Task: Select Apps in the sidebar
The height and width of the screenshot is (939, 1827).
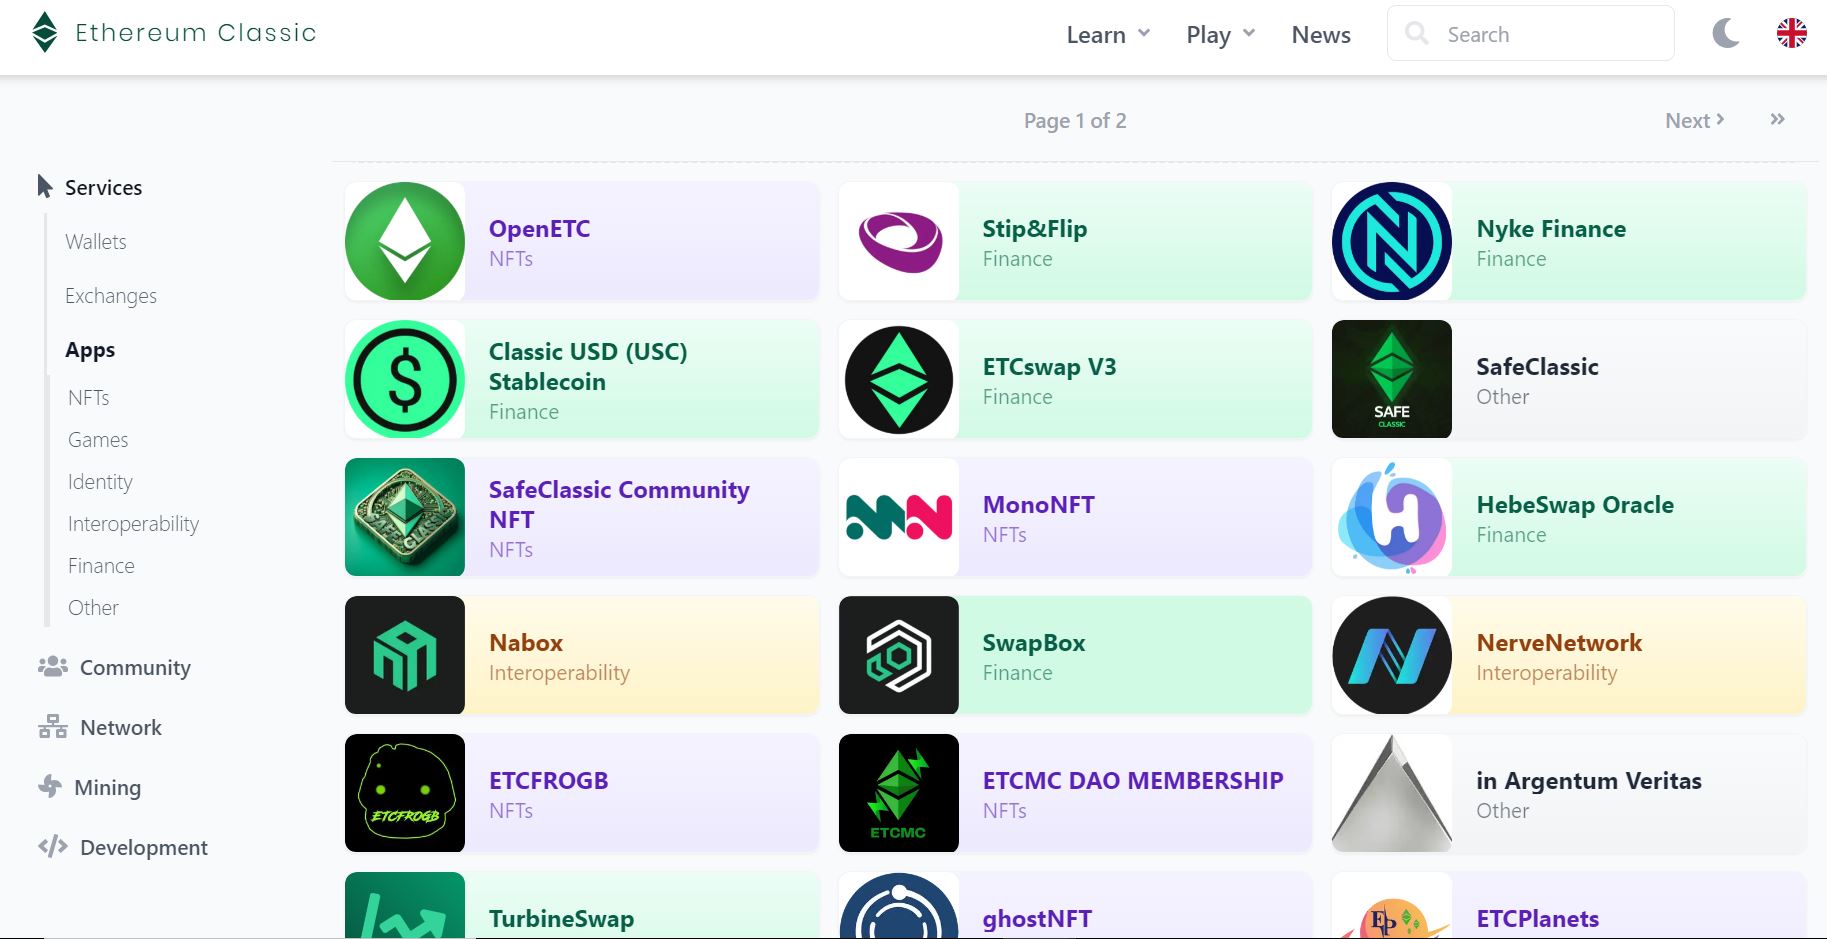Action: click(90, 350)
